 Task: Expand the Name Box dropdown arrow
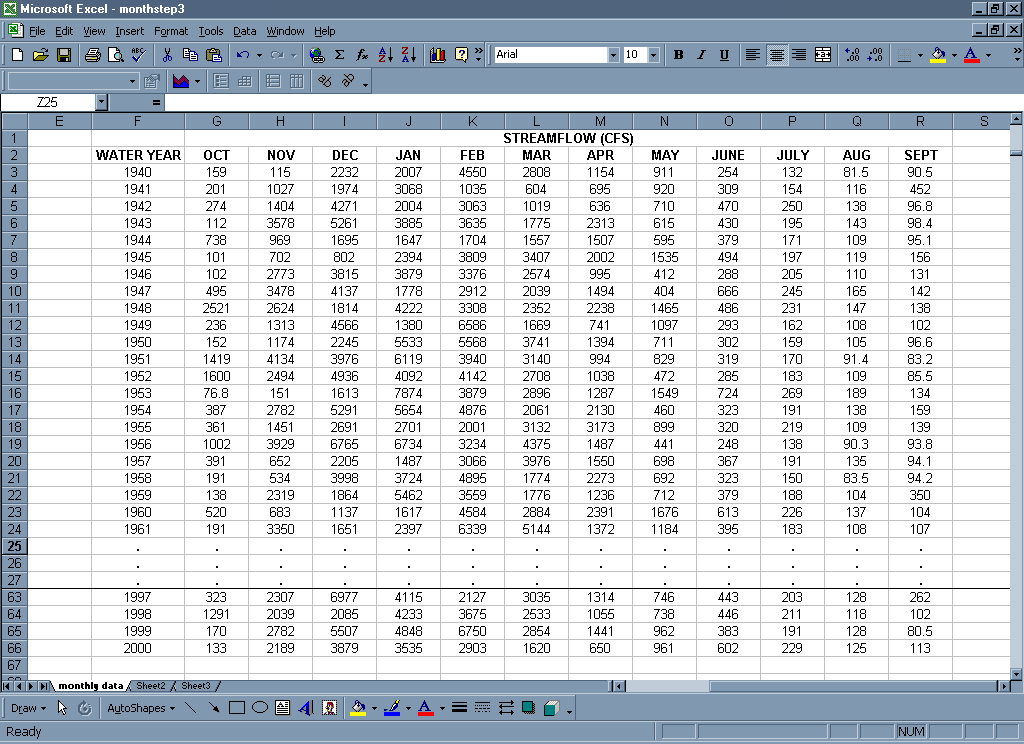click(101, 102)
